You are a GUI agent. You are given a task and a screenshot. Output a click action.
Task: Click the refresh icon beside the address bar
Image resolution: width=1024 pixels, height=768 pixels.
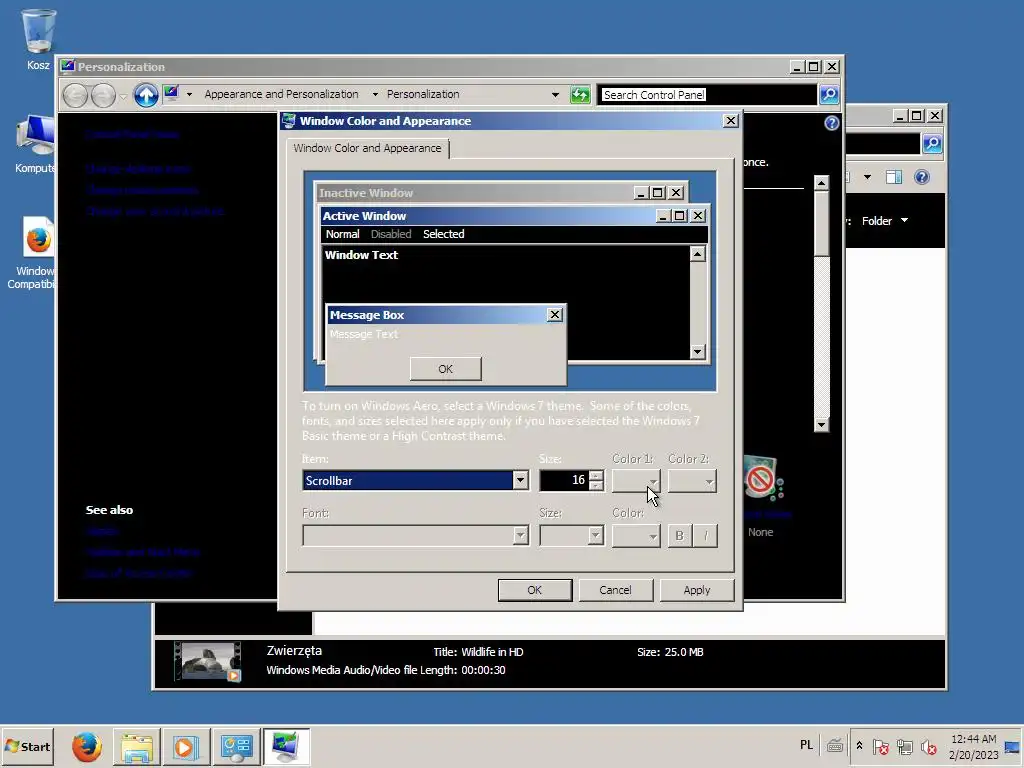(x=580, y=95)
